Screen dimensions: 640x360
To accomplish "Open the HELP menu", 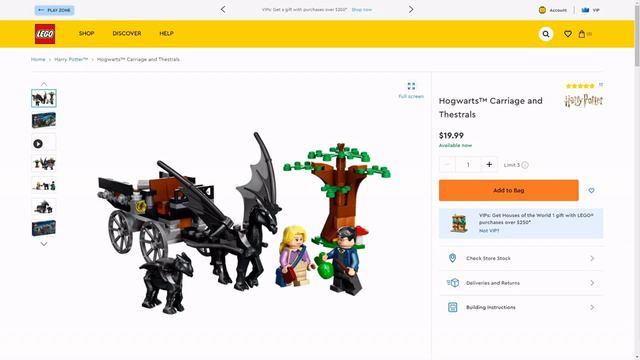I will click(x=167, y=33).
